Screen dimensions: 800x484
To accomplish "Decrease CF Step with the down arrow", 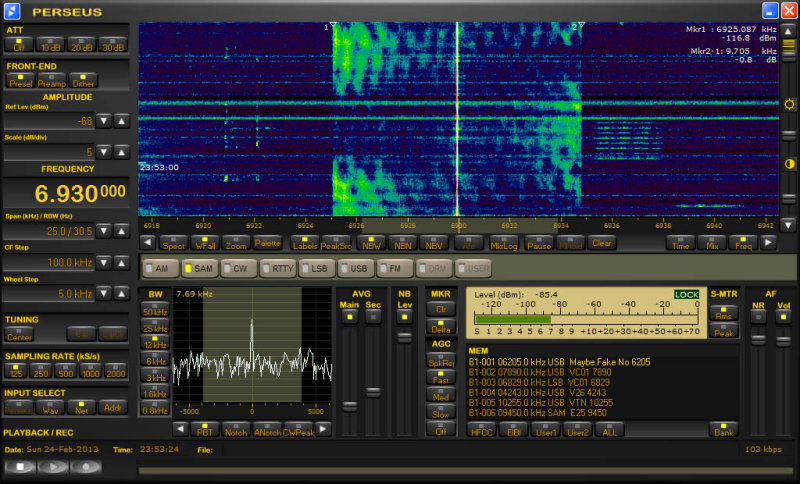I will [x=104, y=263].
